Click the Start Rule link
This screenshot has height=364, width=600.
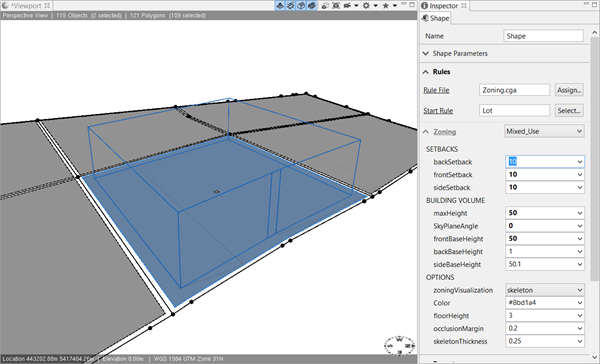click(x=438, y=111)
